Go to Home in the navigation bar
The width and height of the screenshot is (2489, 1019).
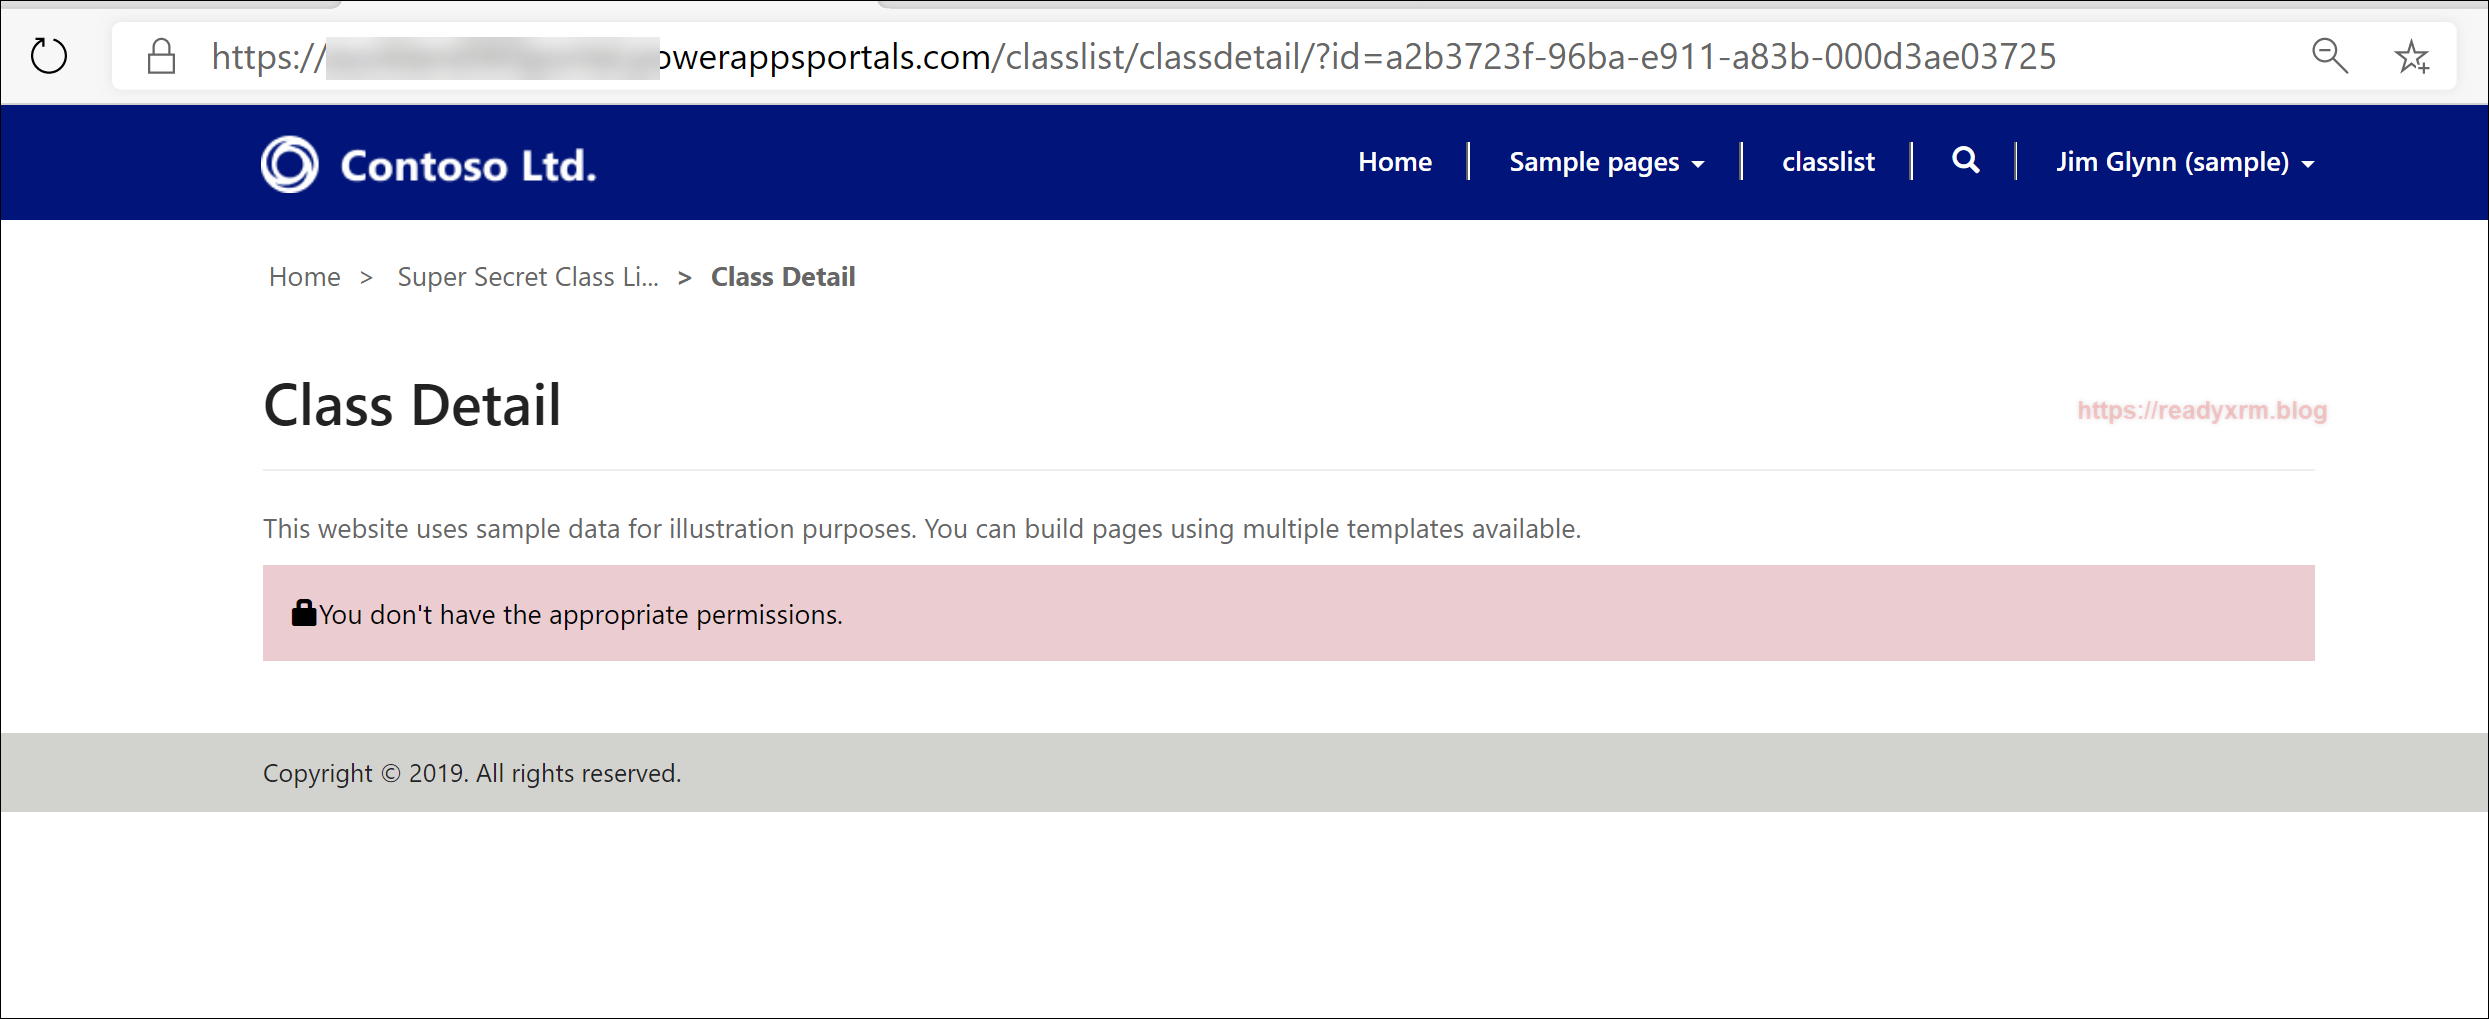tap(1394, 162)
